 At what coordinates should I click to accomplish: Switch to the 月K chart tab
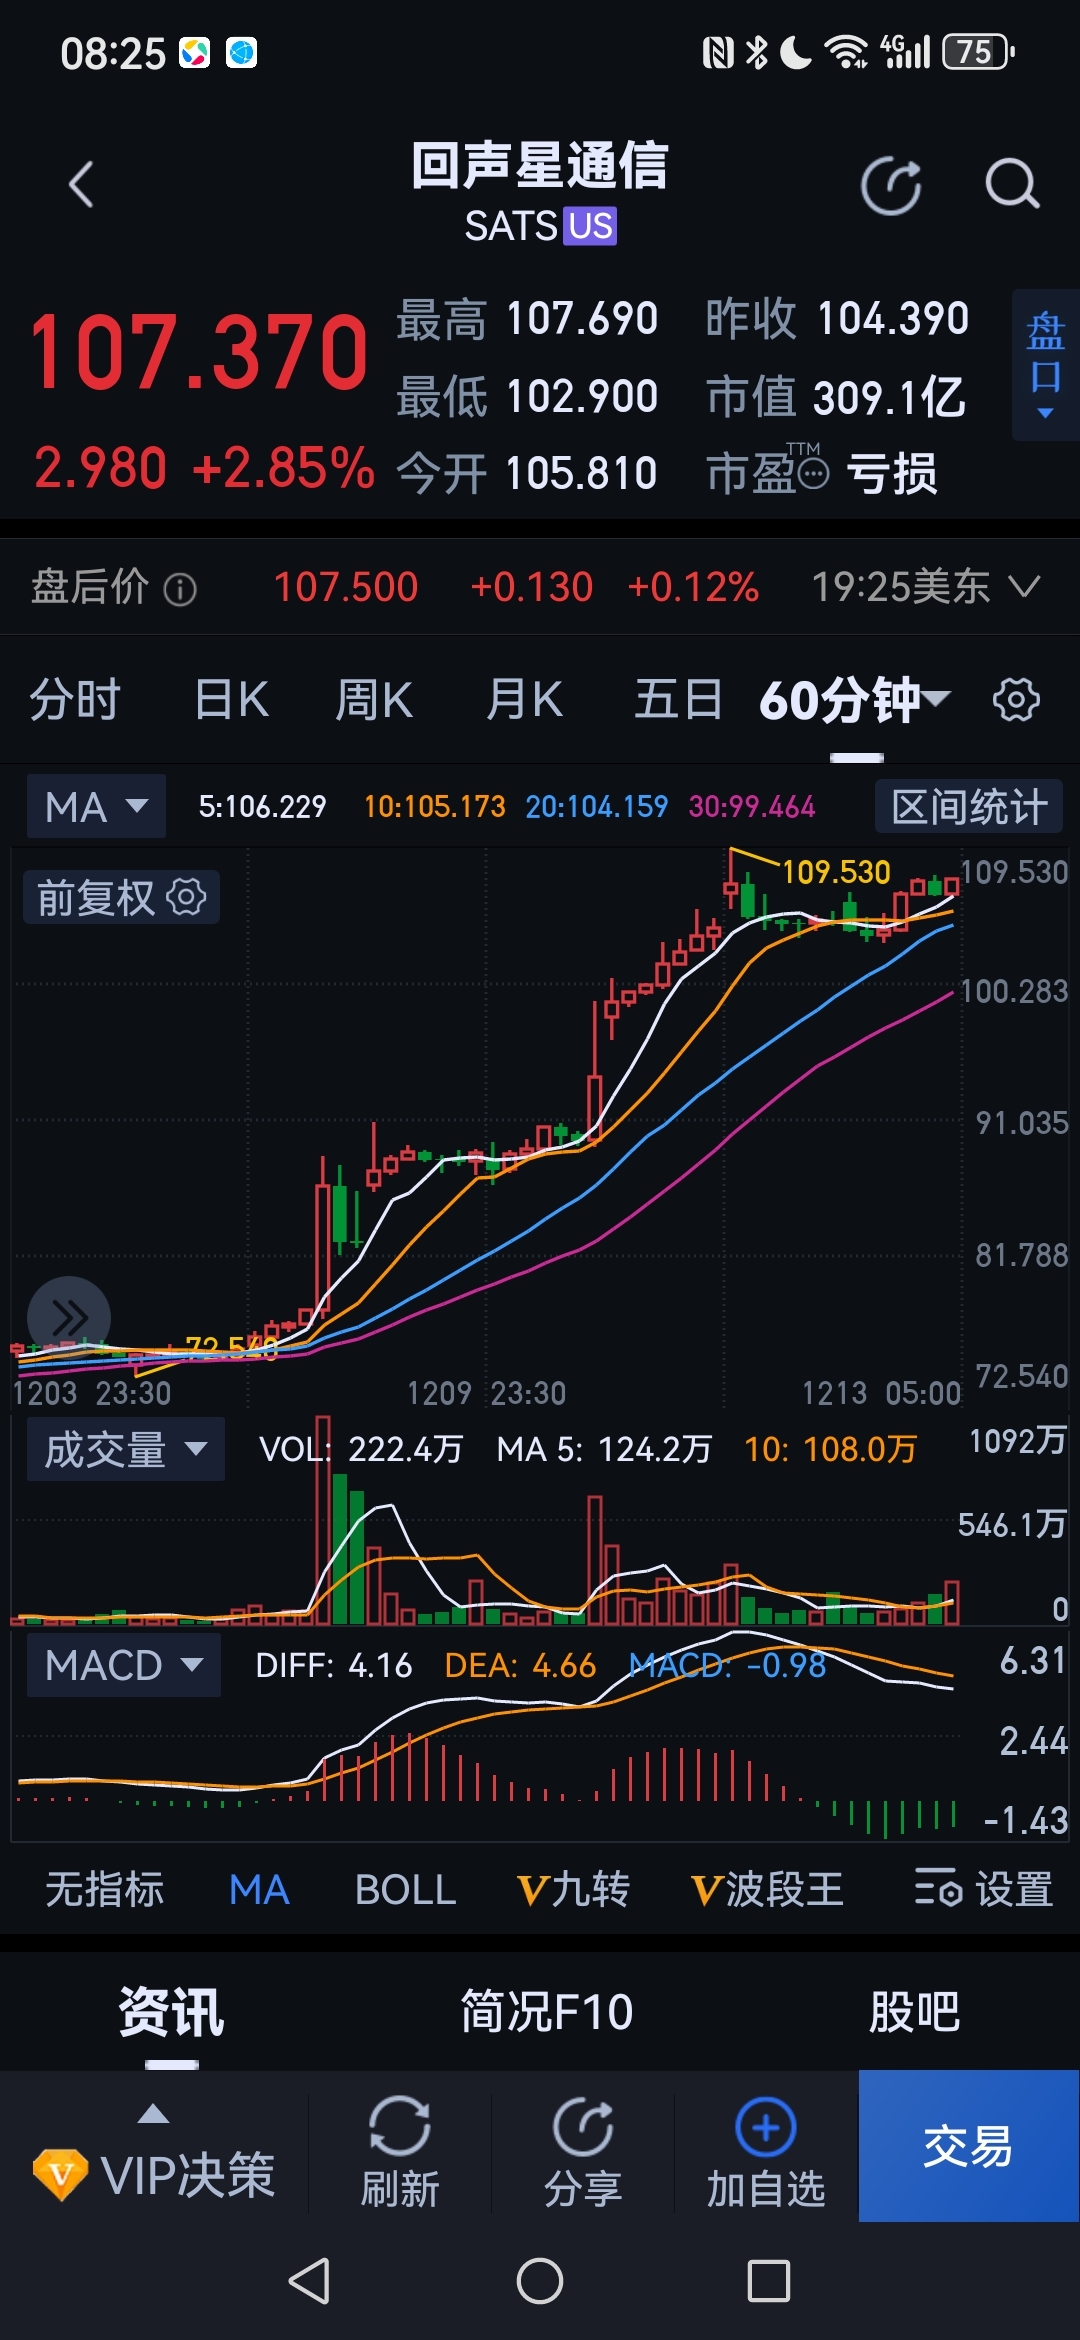525,699
